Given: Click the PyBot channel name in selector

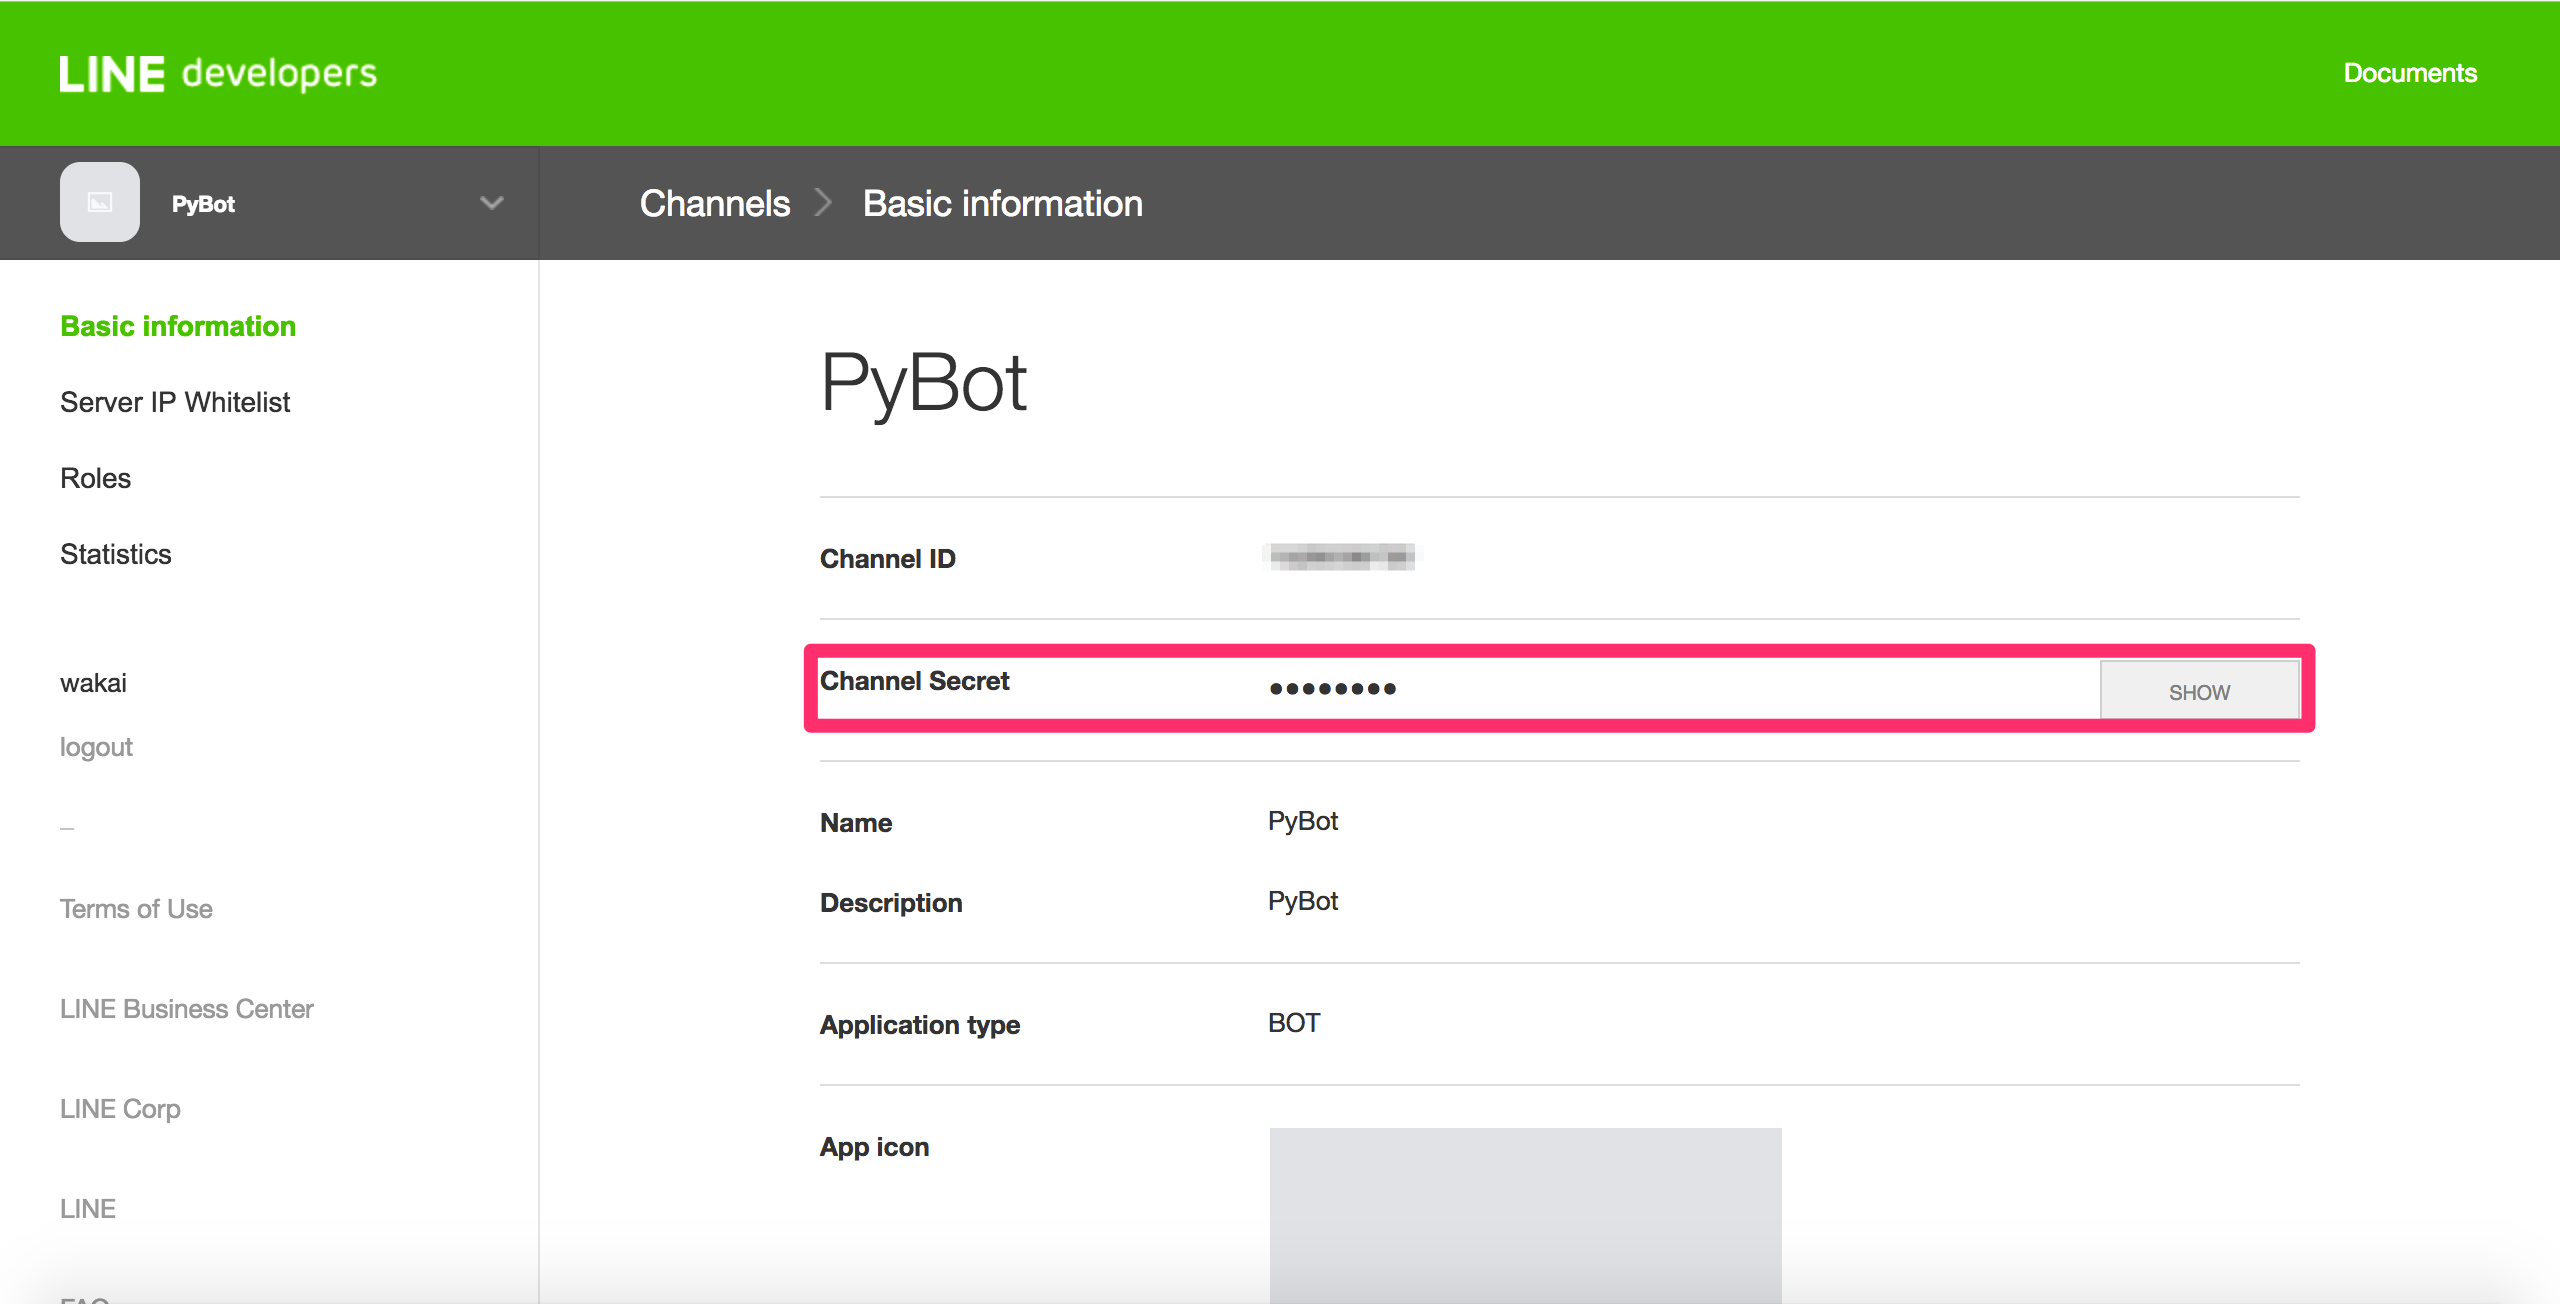Looking at the screenshot, I should pyautogui.click(x=203, y=204).
